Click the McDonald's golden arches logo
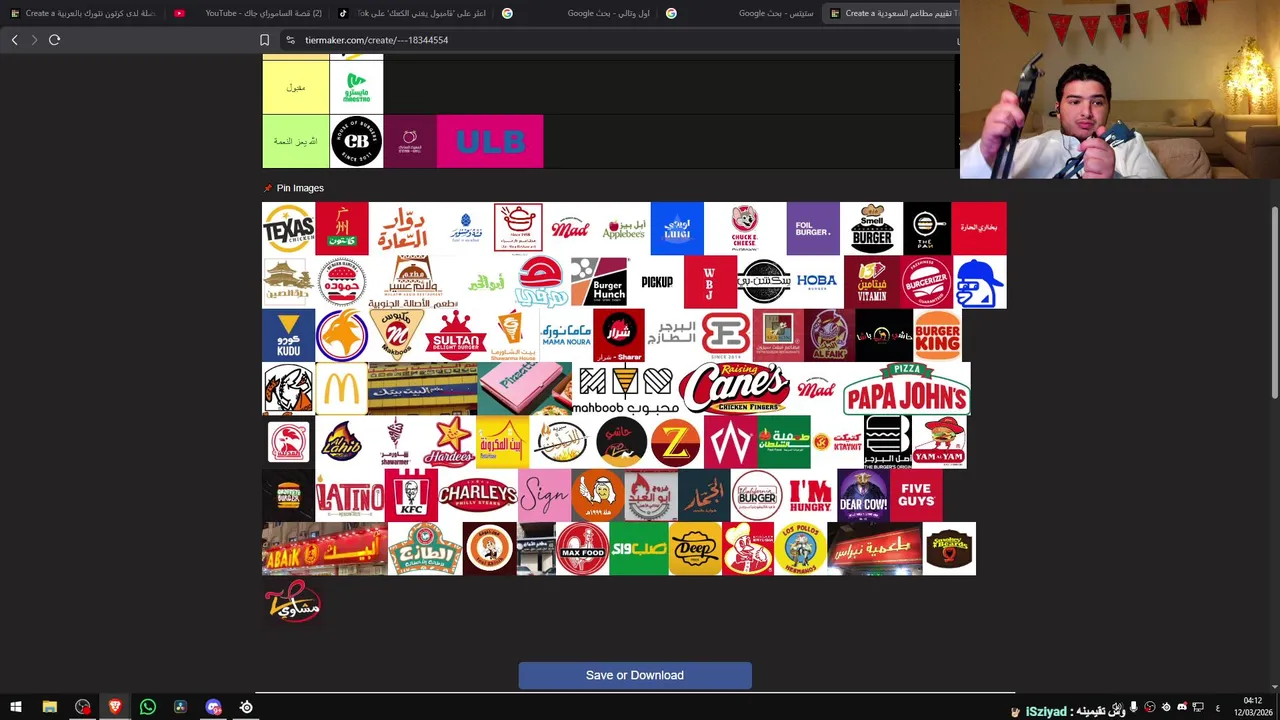 tap(341, 388)
